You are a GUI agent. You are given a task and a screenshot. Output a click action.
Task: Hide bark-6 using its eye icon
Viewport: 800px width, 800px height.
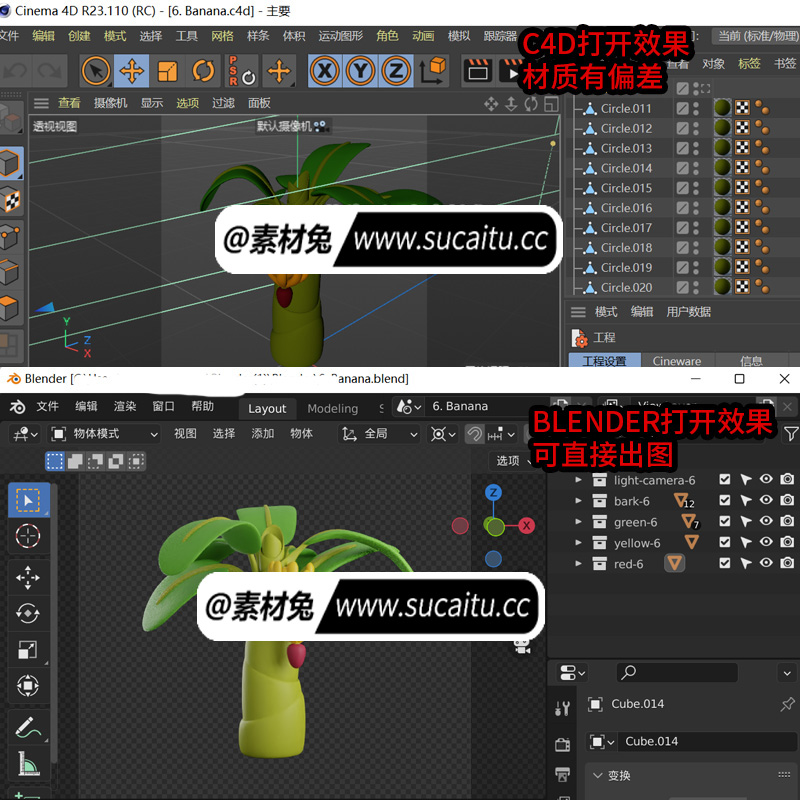pos(766,501)
